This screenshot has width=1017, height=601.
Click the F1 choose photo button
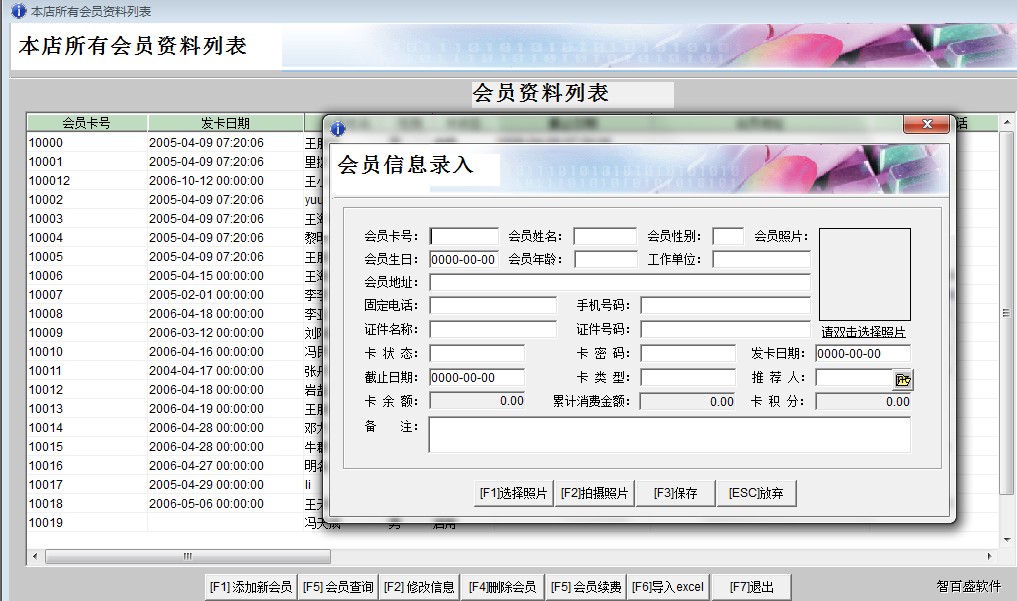pos(513,493)
